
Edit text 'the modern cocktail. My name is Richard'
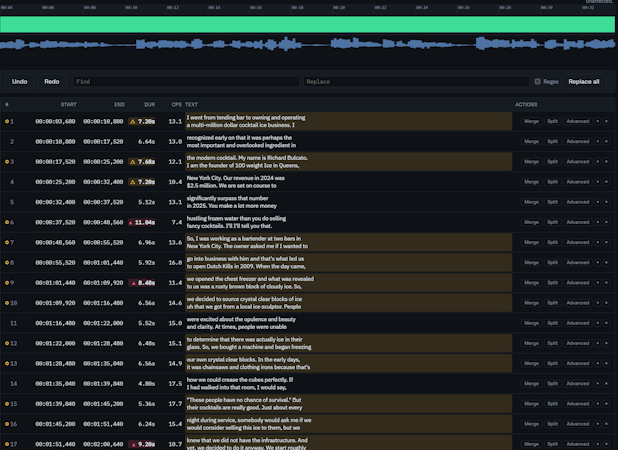pos(349,162)
